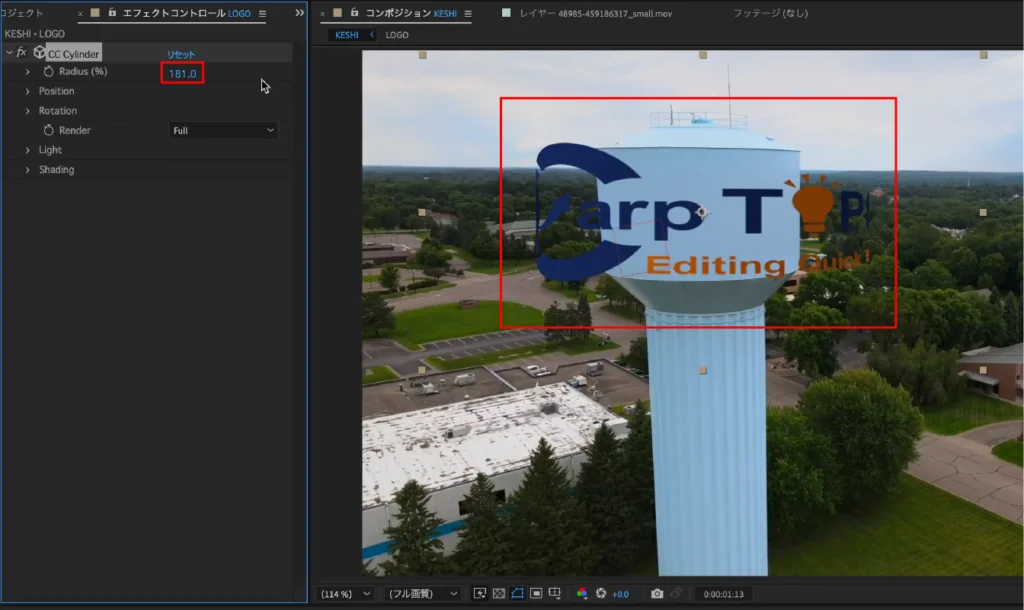Image resolution: width=1024 pixels, height=610 pixels.
Task: Toggle the transparency grid
Action: click(x=499, y=593)
